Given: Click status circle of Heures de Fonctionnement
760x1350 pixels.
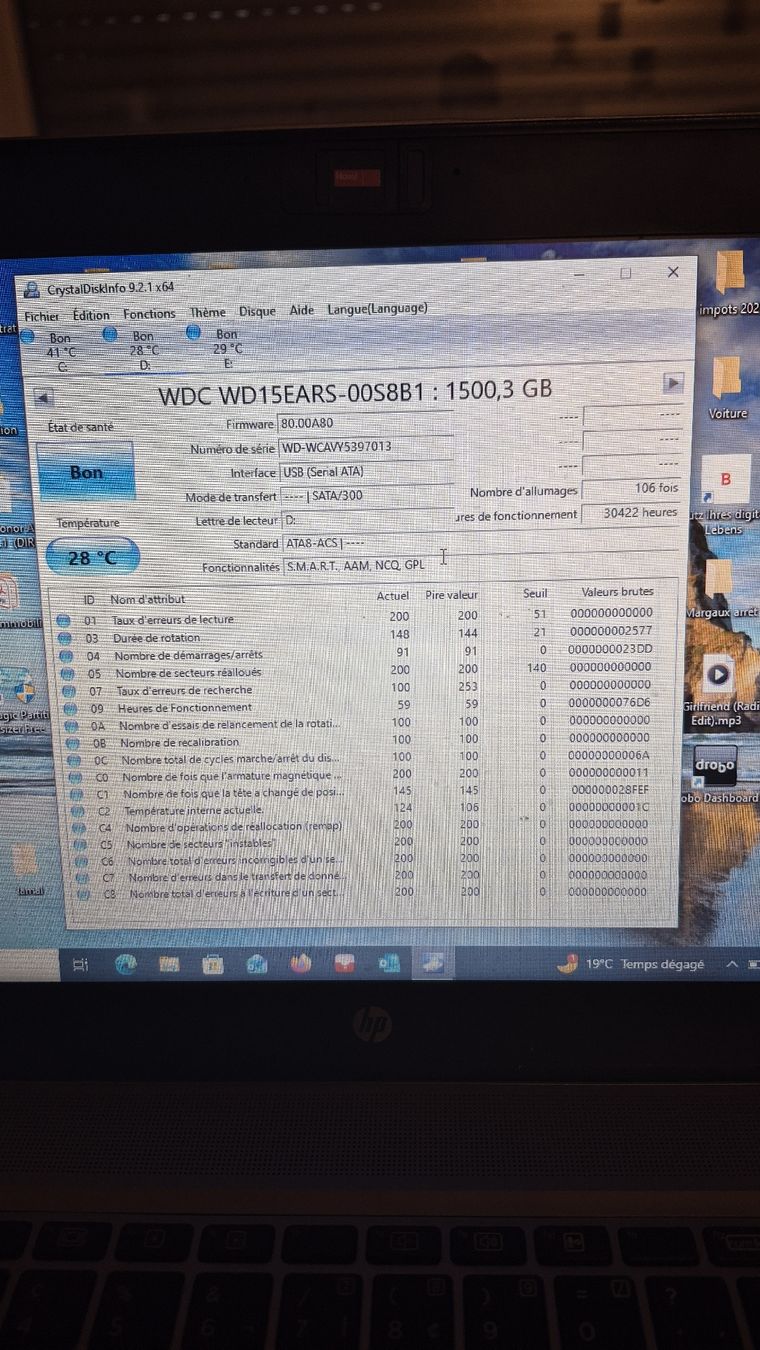Looking at the screenshot, I should click(x=69, y=708).
